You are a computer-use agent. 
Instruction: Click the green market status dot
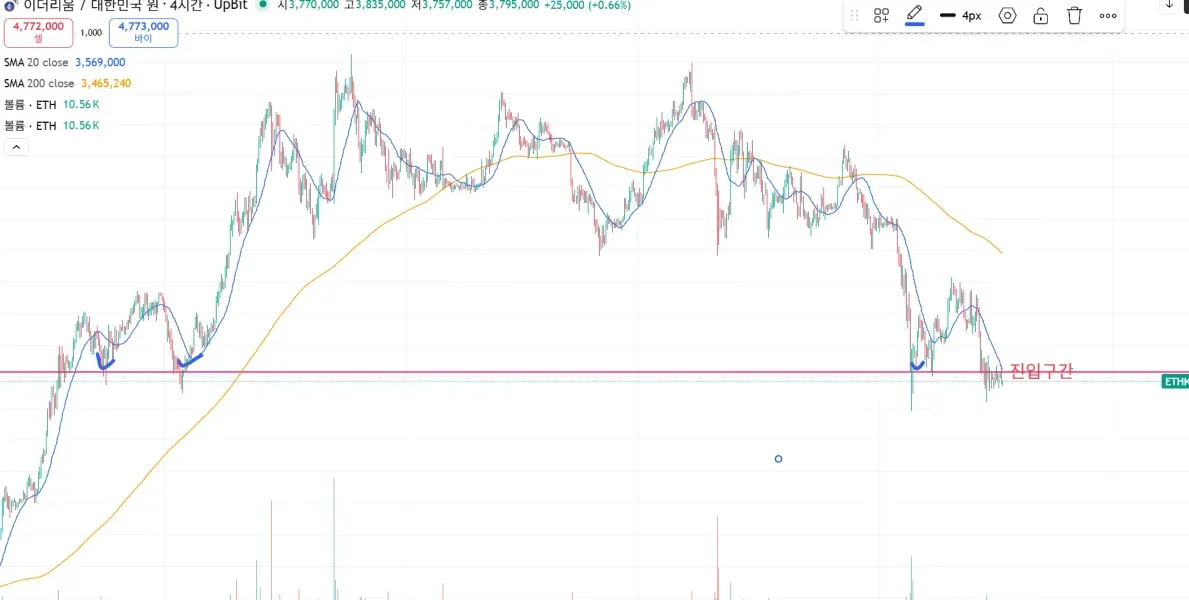[262, 5]
